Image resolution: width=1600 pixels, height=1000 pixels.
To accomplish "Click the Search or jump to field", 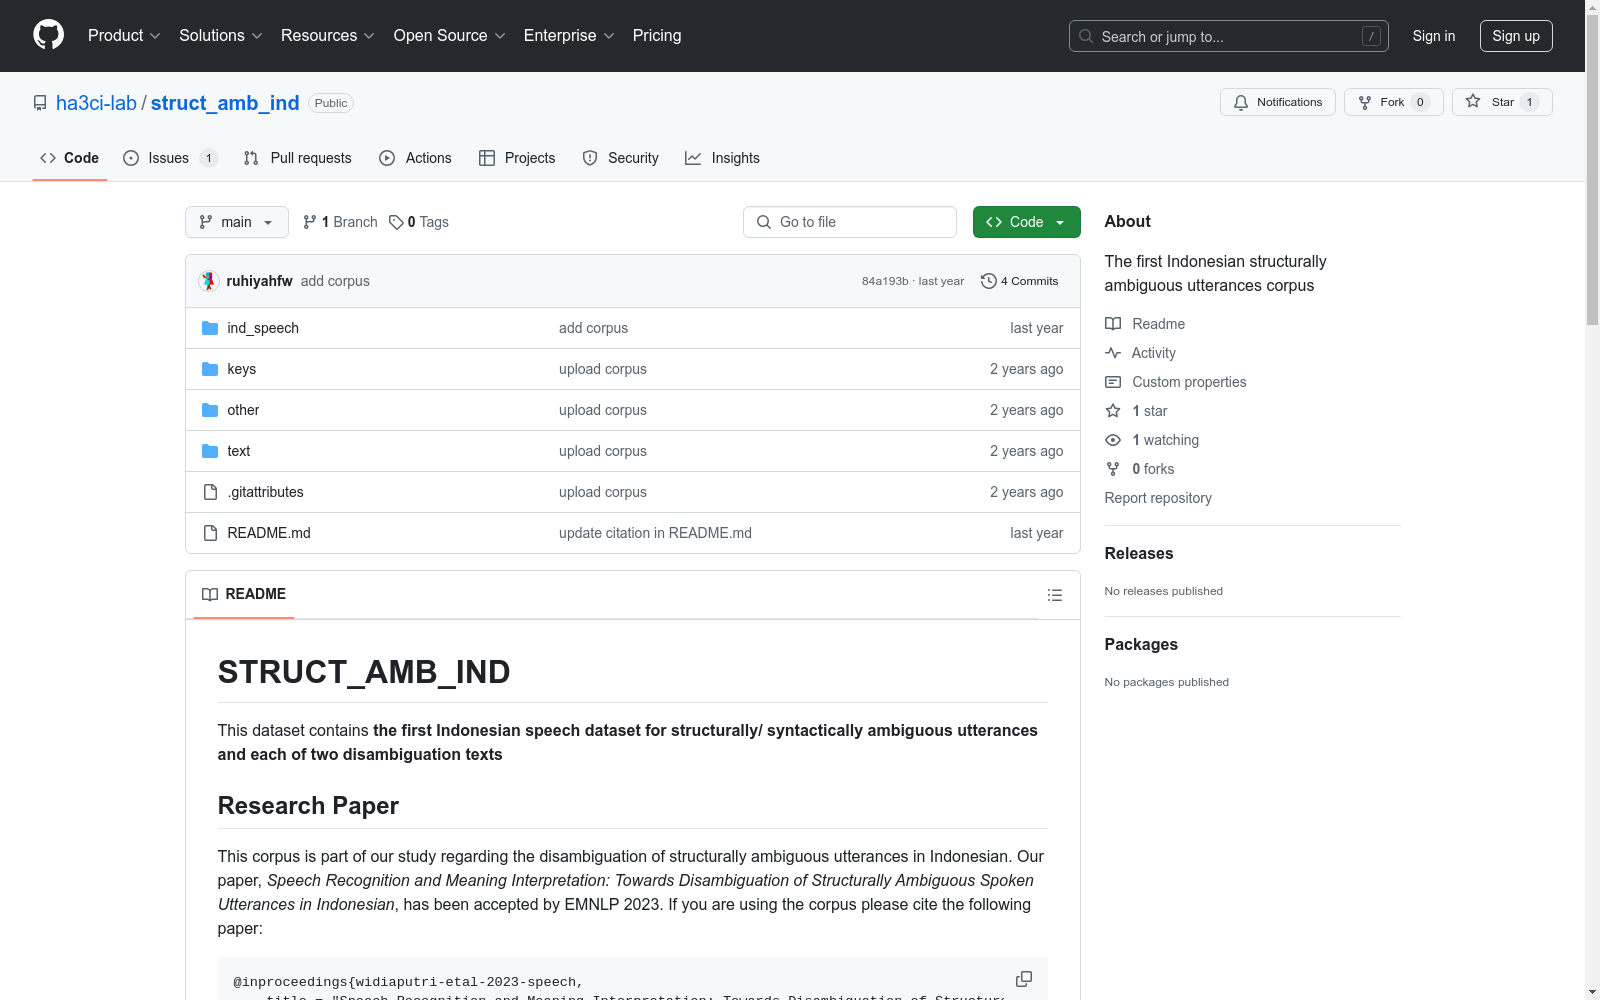I will tap(1229, 36).
